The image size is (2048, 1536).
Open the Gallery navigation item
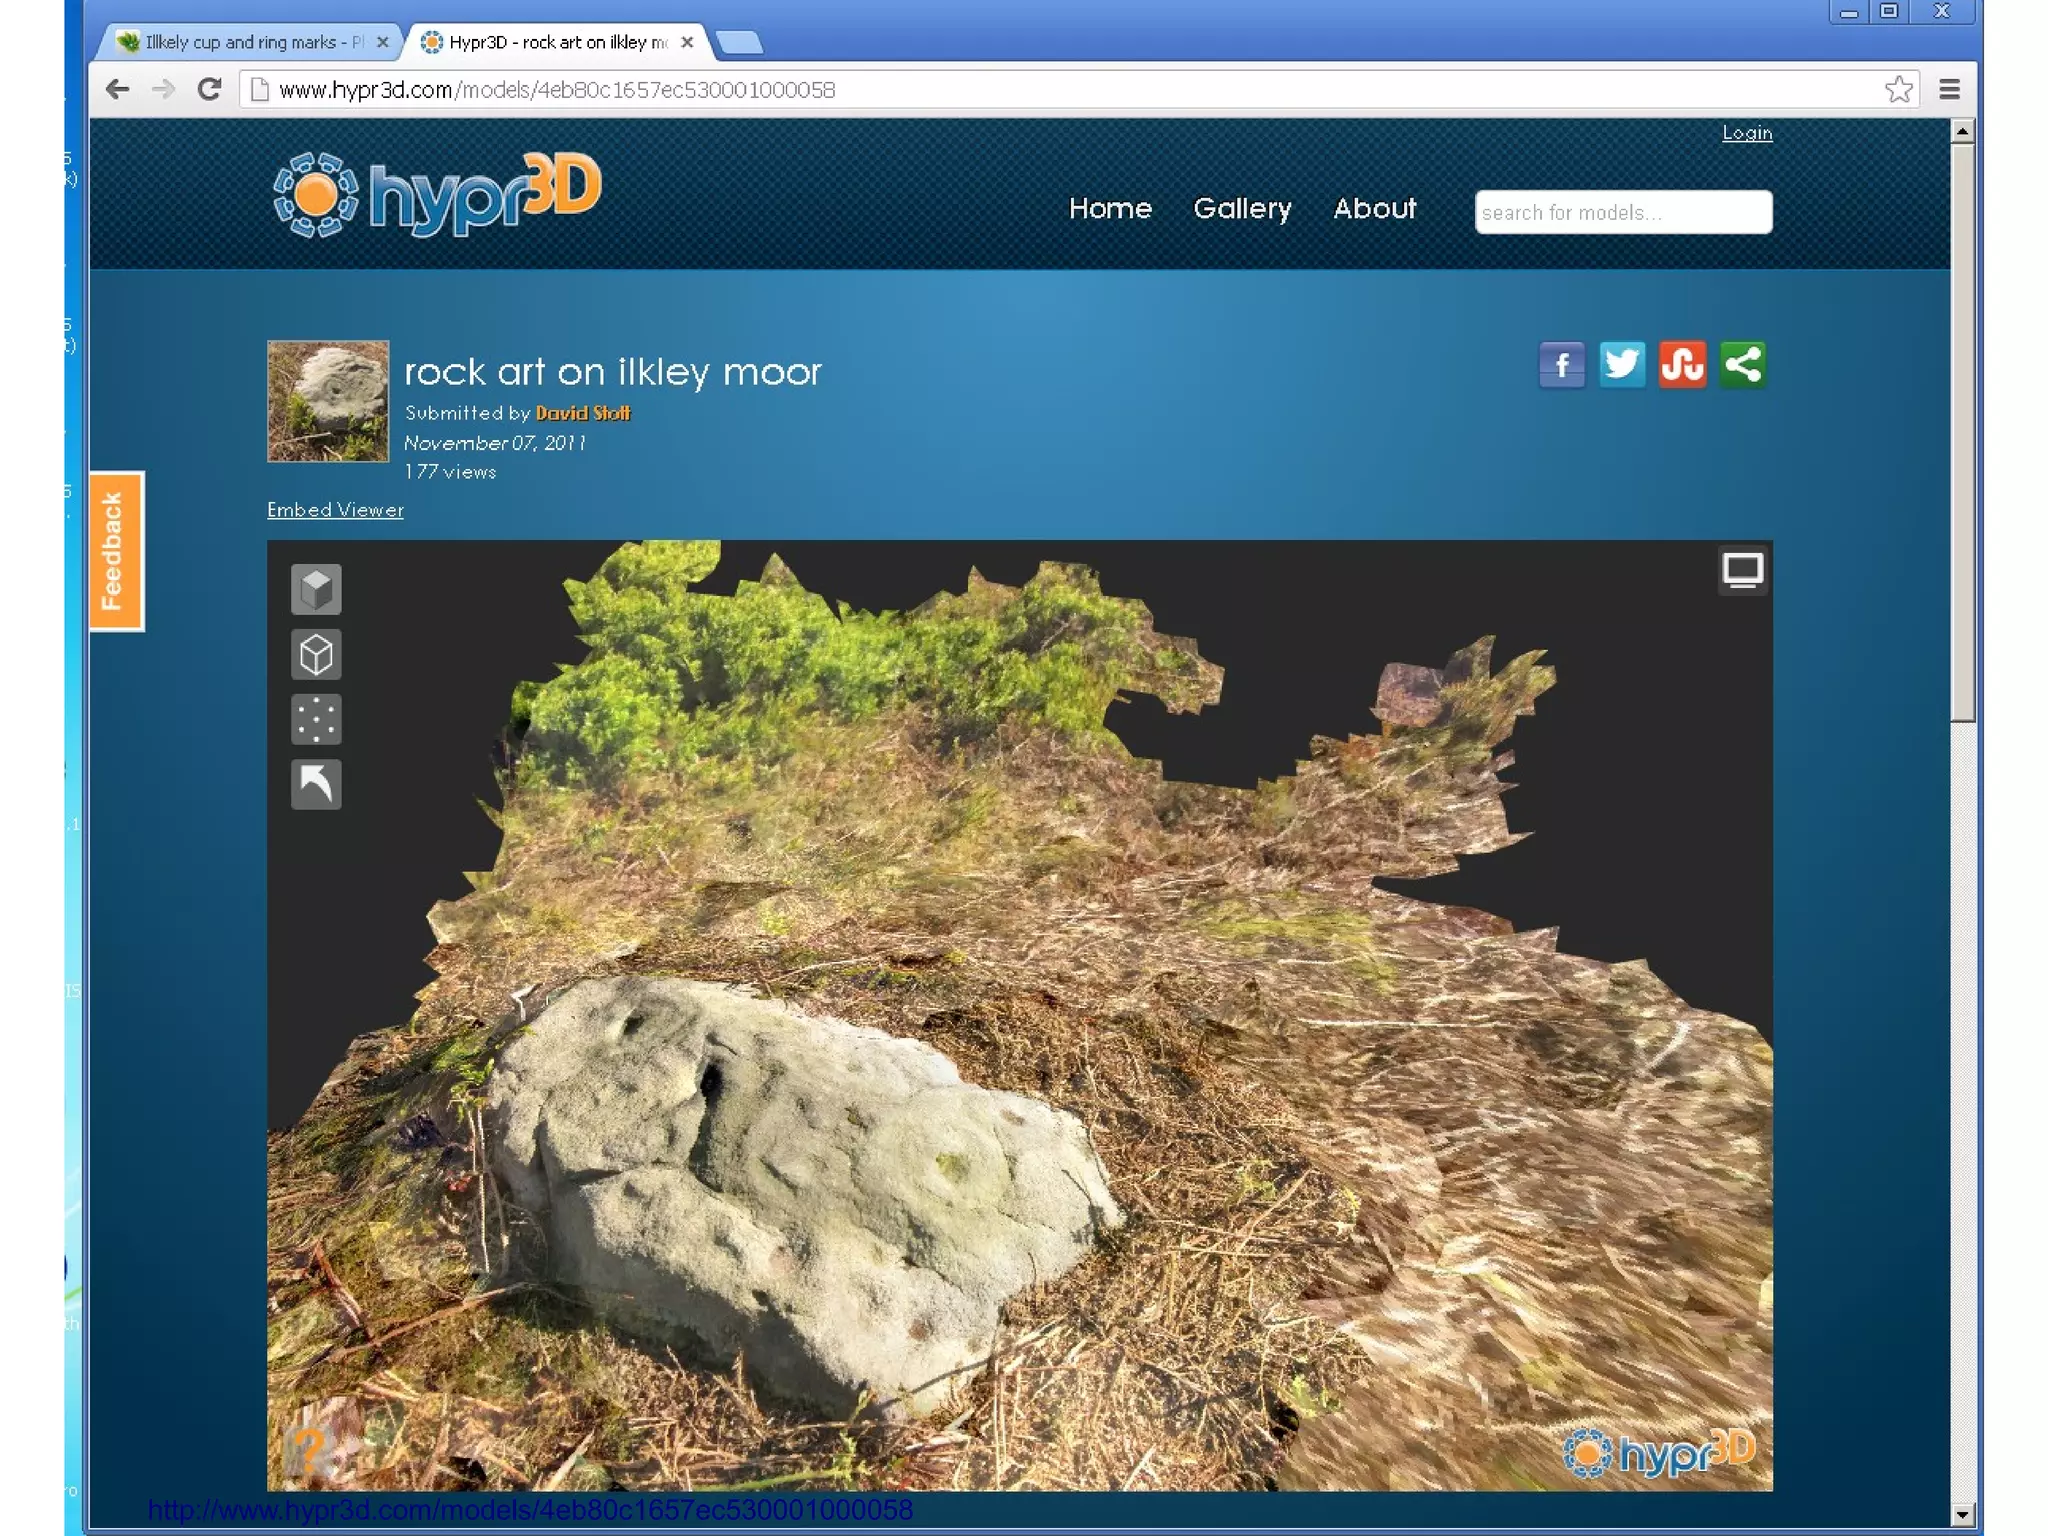click(1242, 208)
